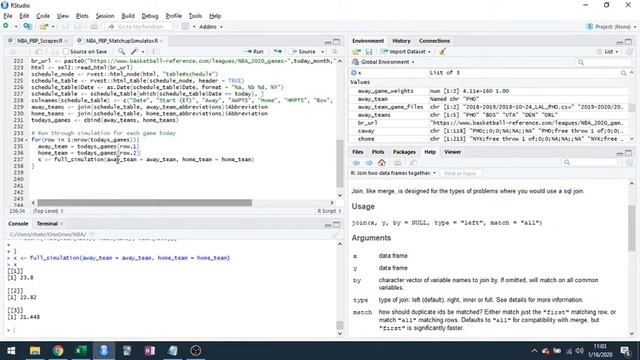Image resolution: width=640 pixels, height=360 pixels.
Task: Click the Environment search field
Action: (x=603, y=62)
